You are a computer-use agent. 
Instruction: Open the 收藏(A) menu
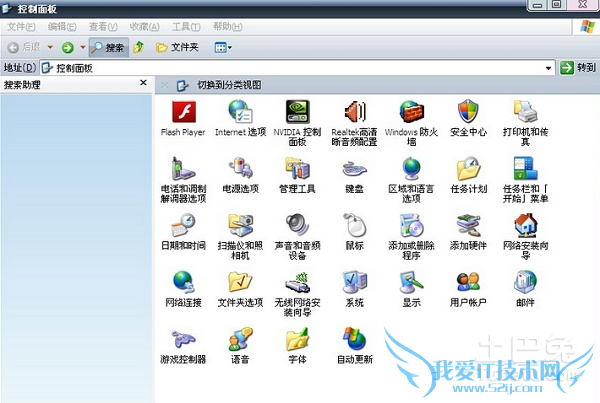click(145, 27)
